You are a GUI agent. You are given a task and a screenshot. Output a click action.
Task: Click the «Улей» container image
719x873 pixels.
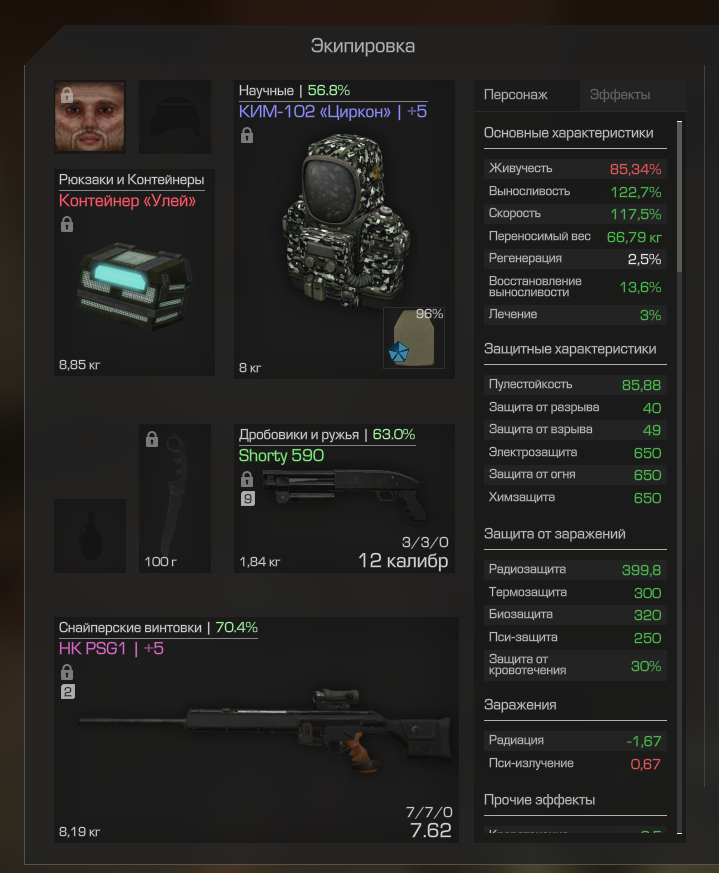[134, 286]
